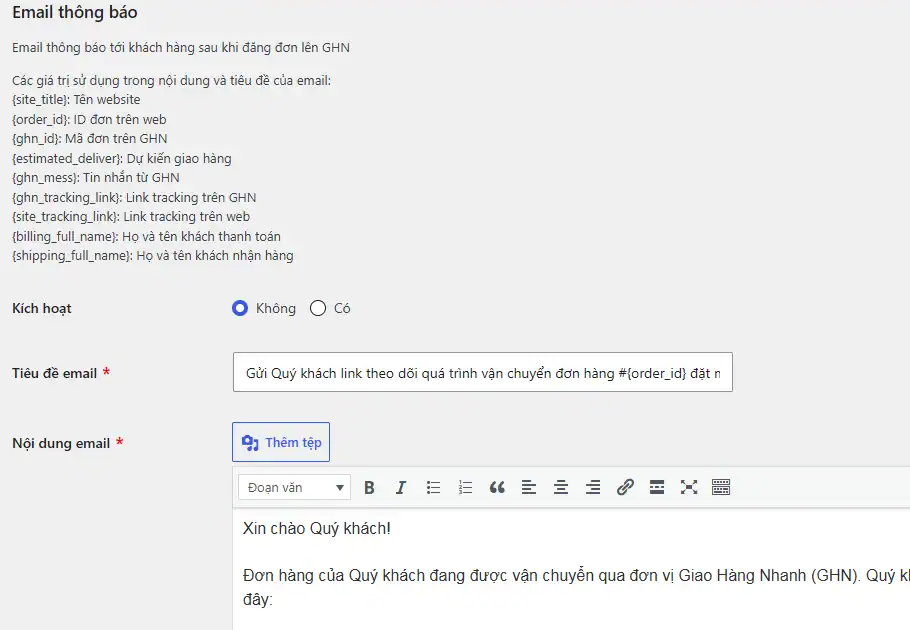Enter fullscreen editor mode
The width and height of the screenshot is (910, 630).
[688, 487]
